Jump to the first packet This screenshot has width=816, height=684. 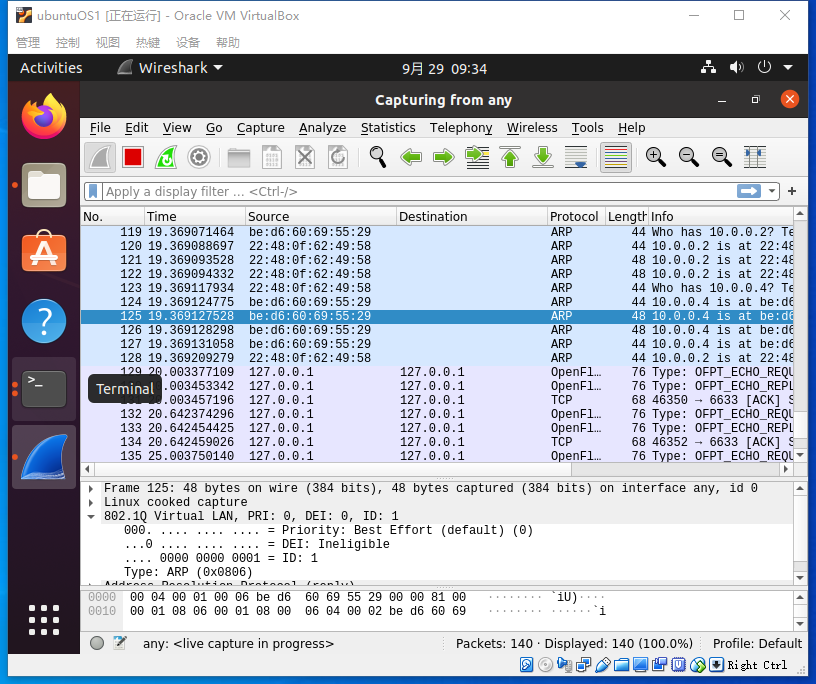[x=510, y=157]
